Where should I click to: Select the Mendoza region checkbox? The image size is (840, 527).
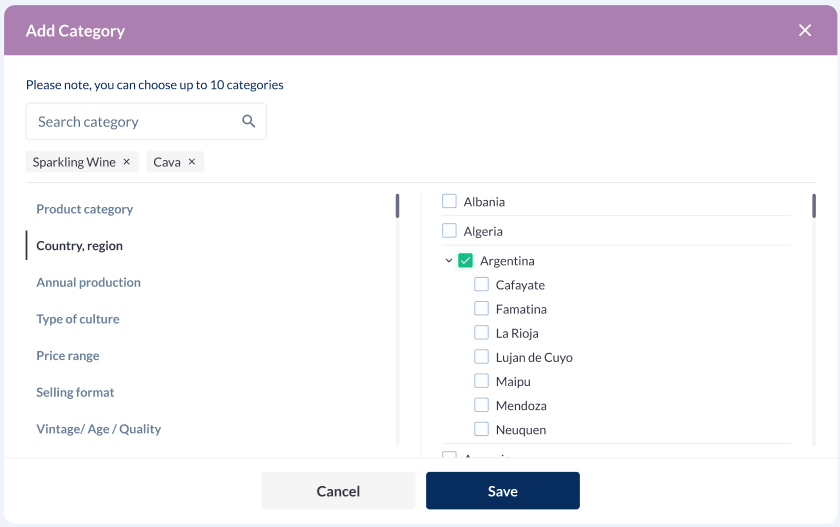click(482, 406)
